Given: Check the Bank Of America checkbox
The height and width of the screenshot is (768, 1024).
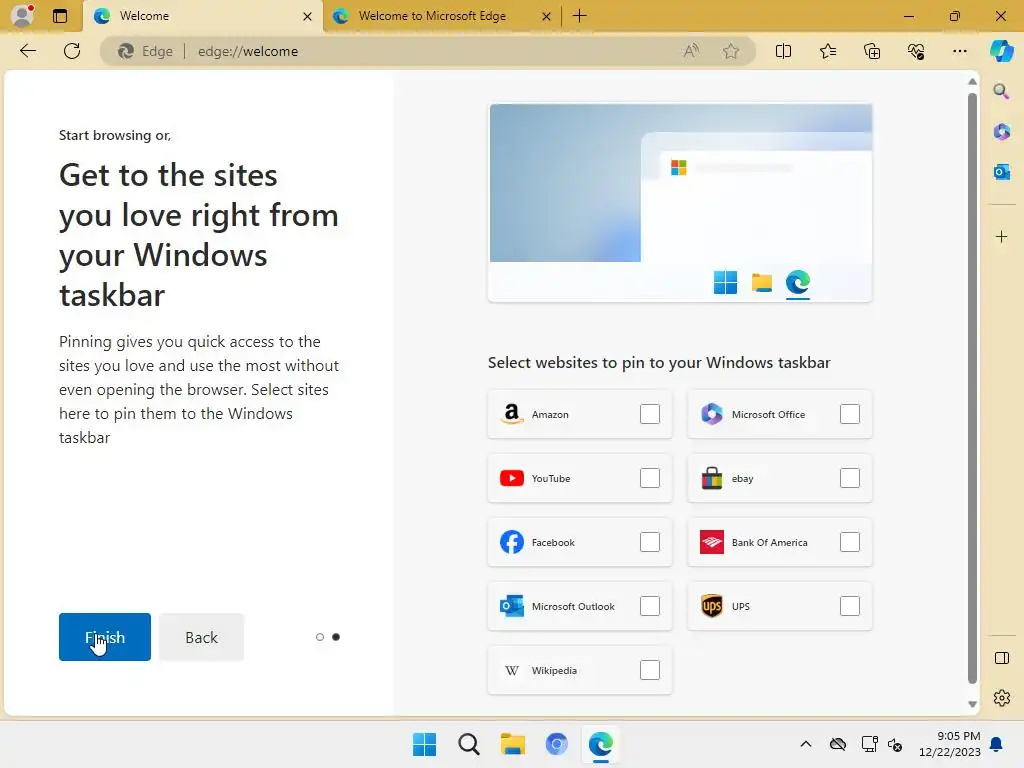Looking at the screenshot, I should [850, 542].
